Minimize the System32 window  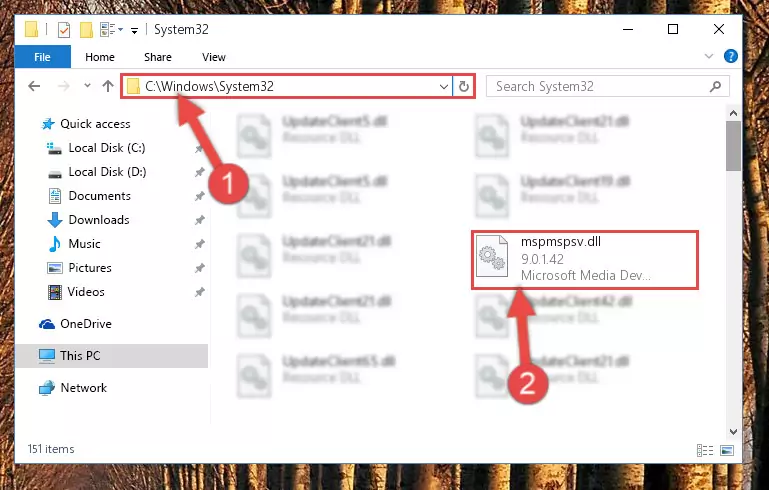pyautogui.click(x=627, y=29)
